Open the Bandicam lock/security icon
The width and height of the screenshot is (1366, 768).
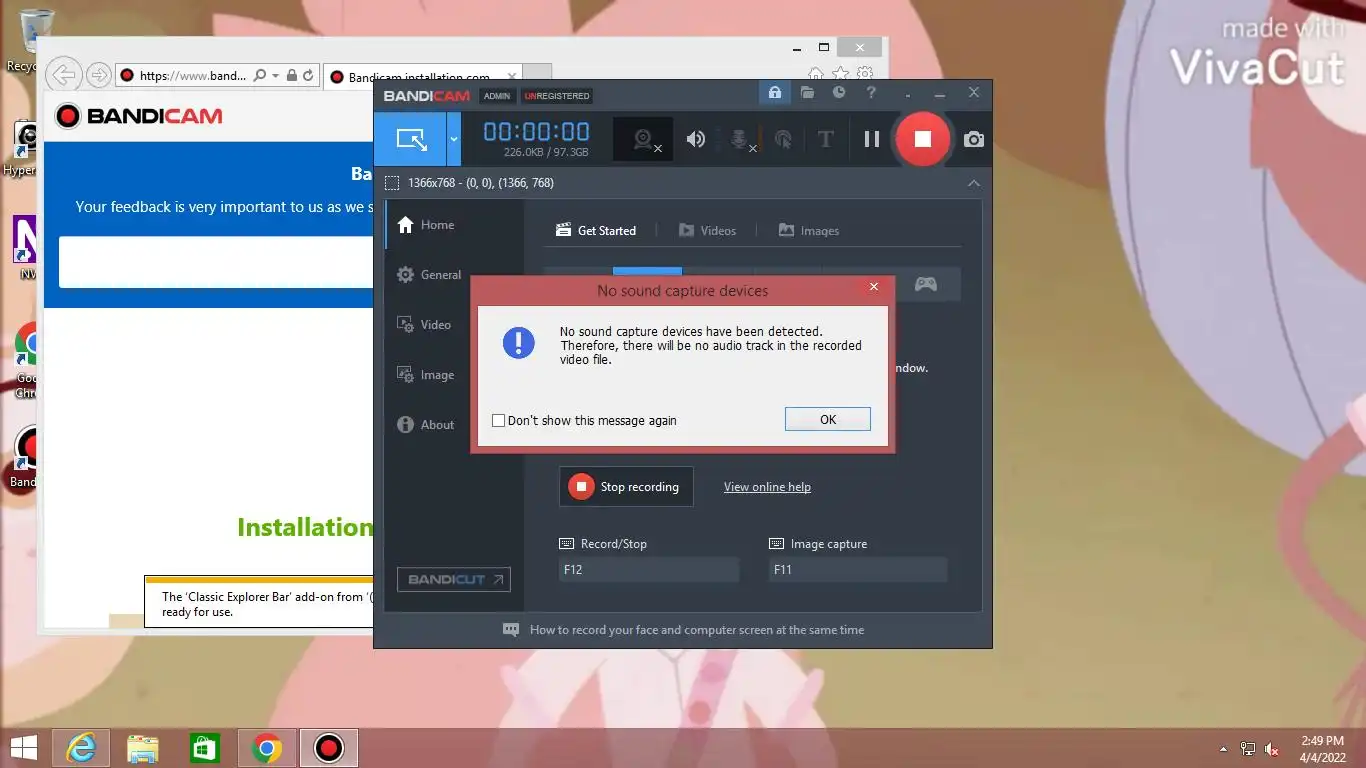[774, 93]
